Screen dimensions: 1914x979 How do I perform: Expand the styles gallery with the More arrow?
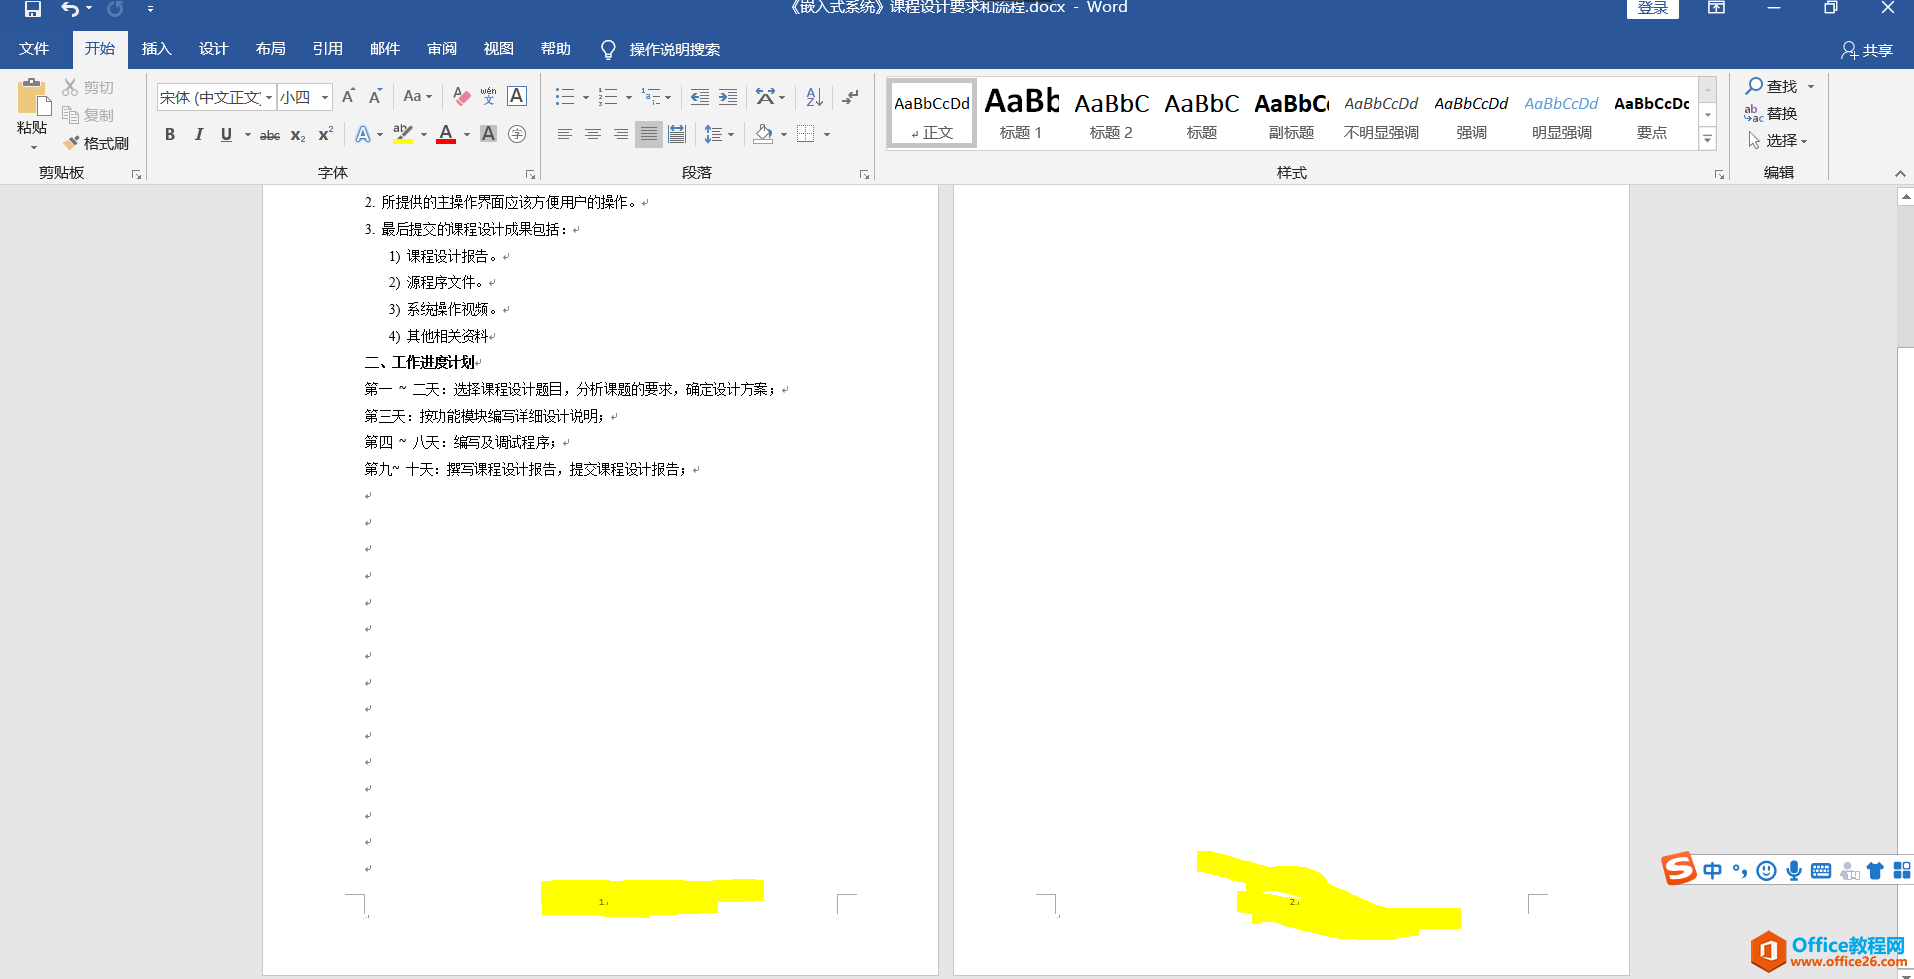point(1708,140)
